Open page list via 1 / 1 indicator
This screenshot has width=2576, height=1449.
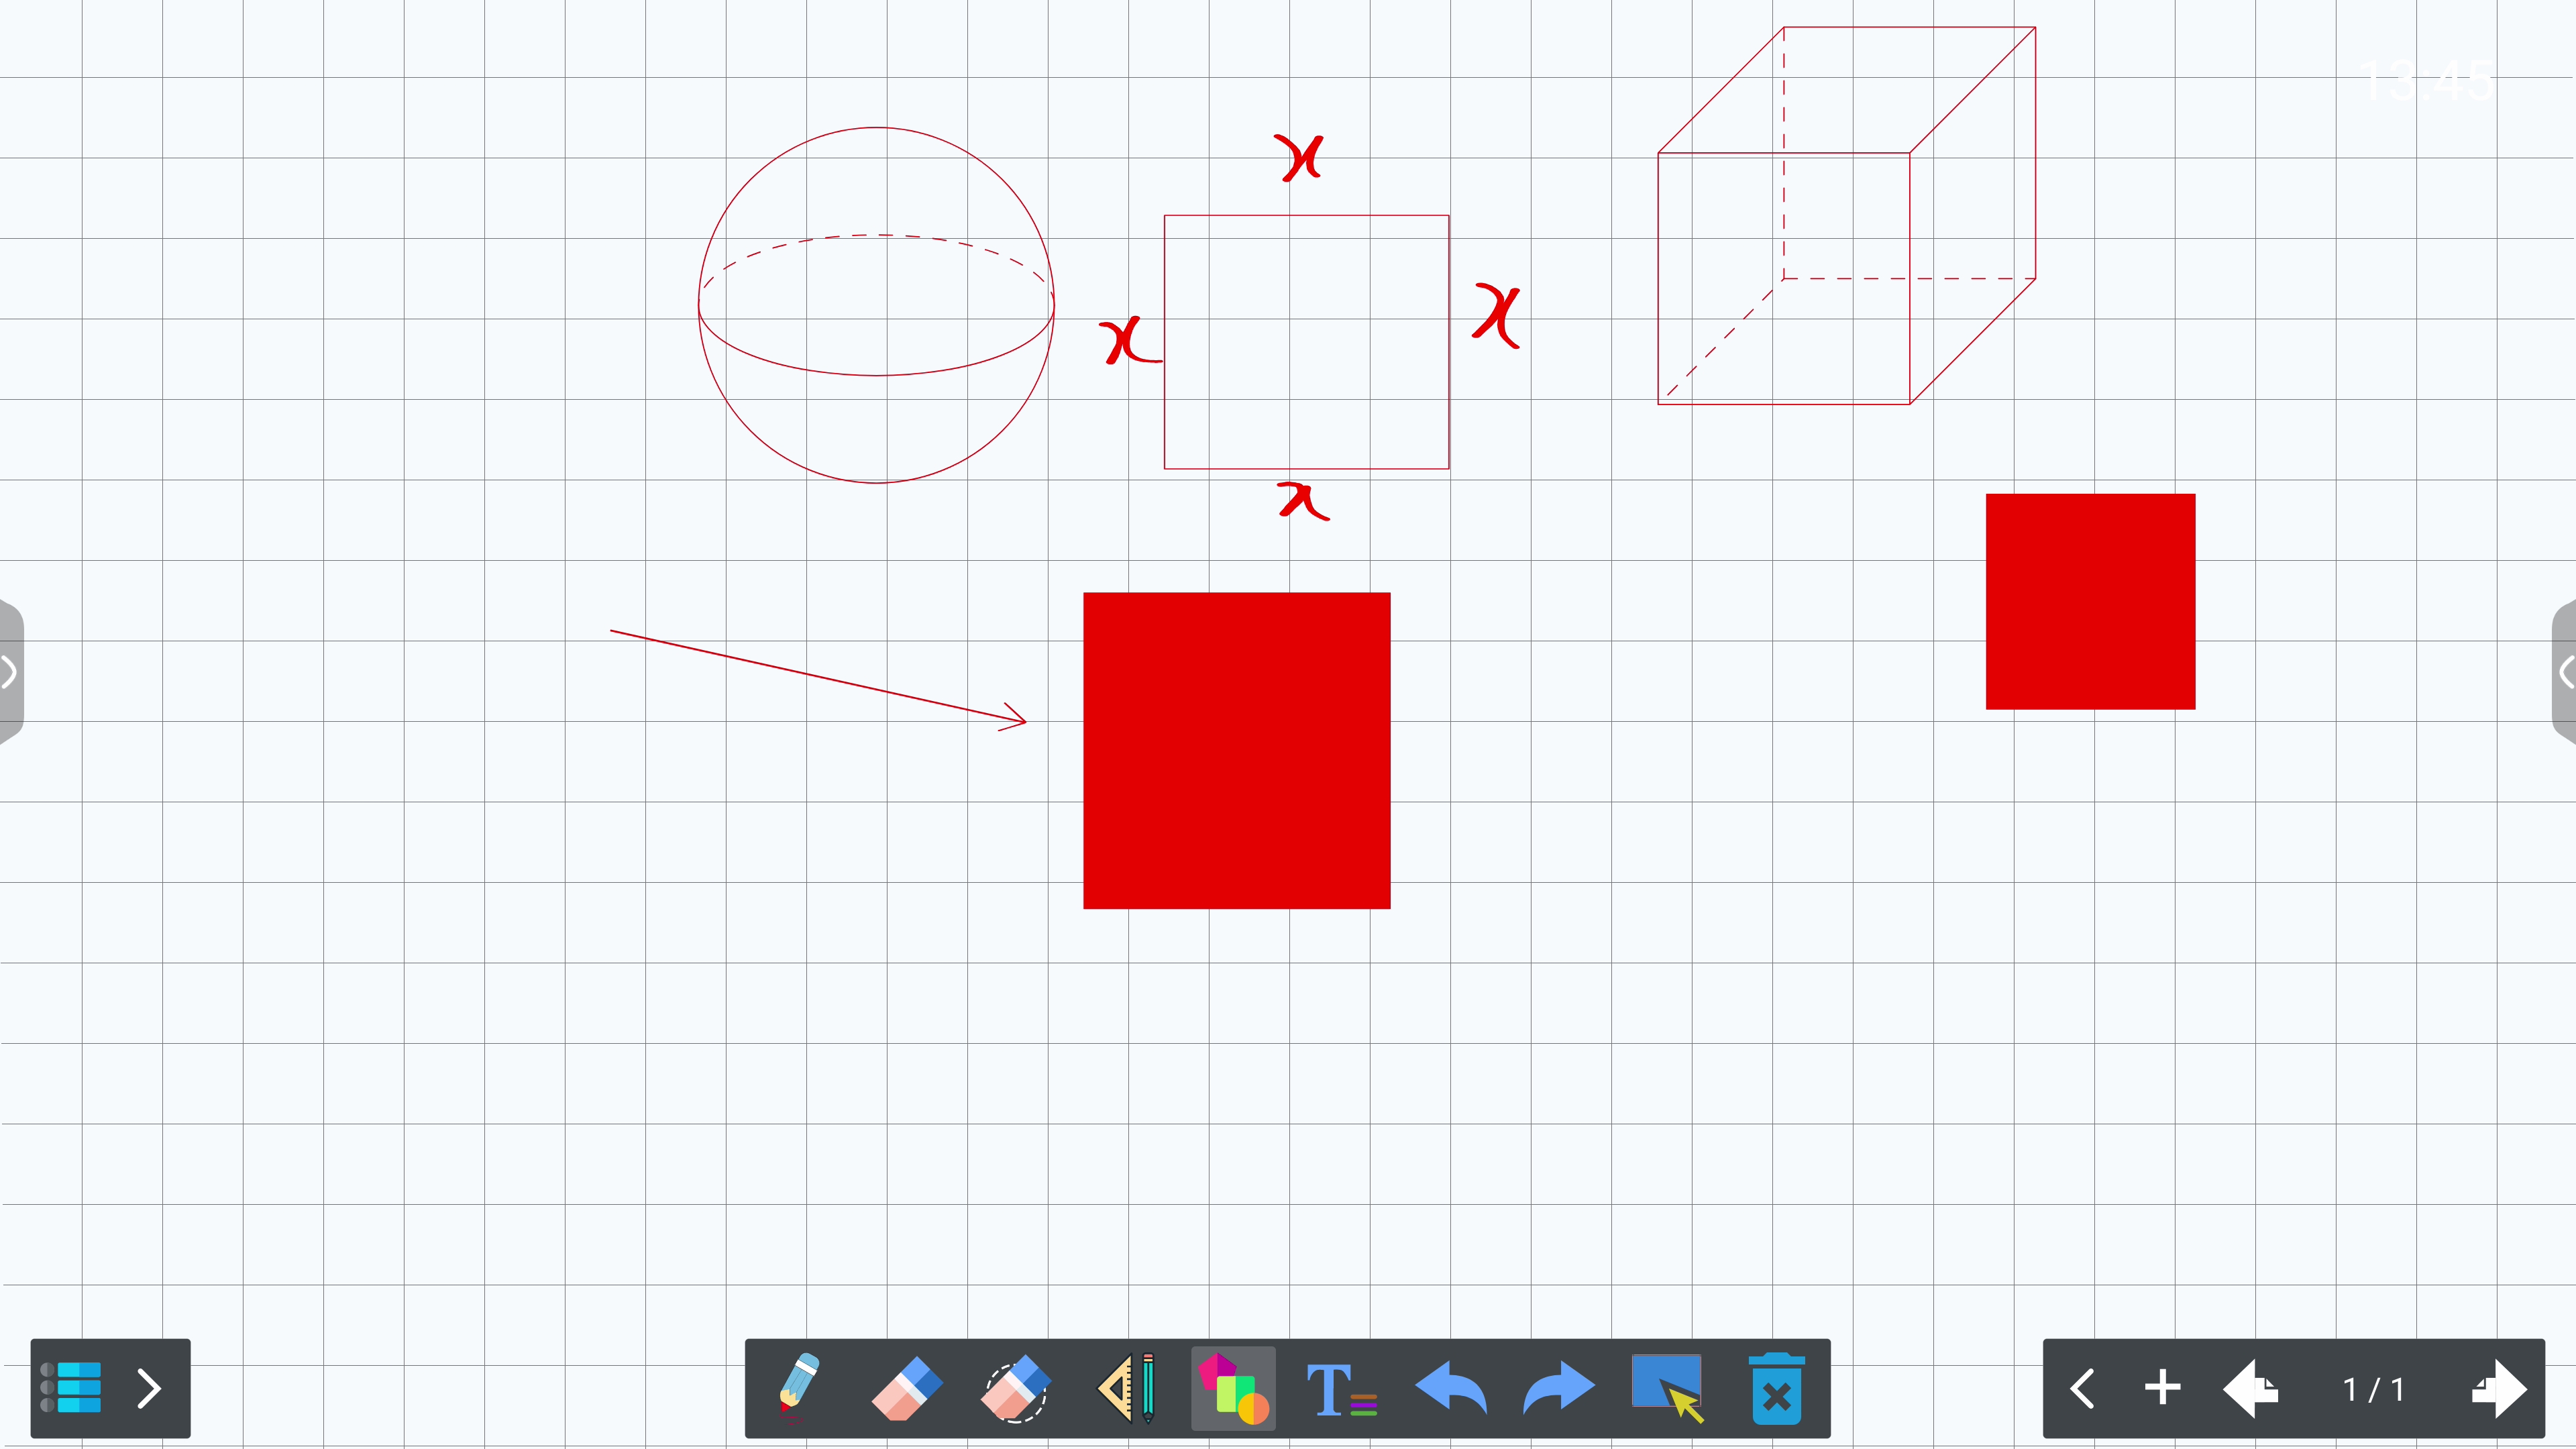[x=2373, y=1388]
